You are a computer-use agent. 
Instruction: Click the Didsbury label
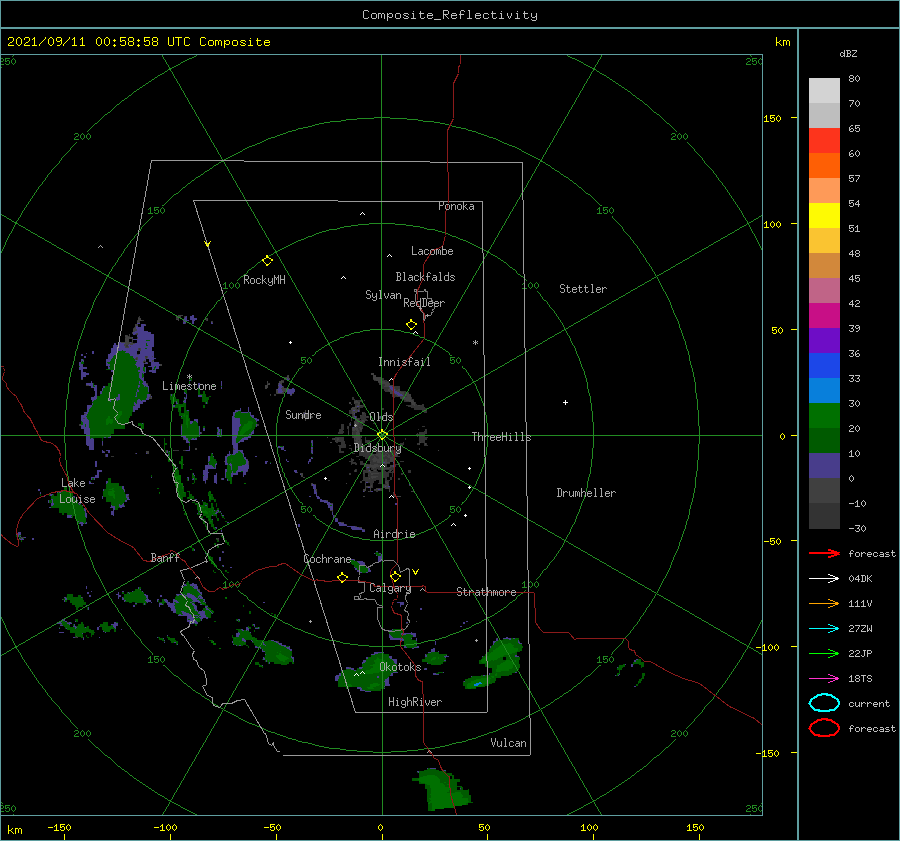377,448
